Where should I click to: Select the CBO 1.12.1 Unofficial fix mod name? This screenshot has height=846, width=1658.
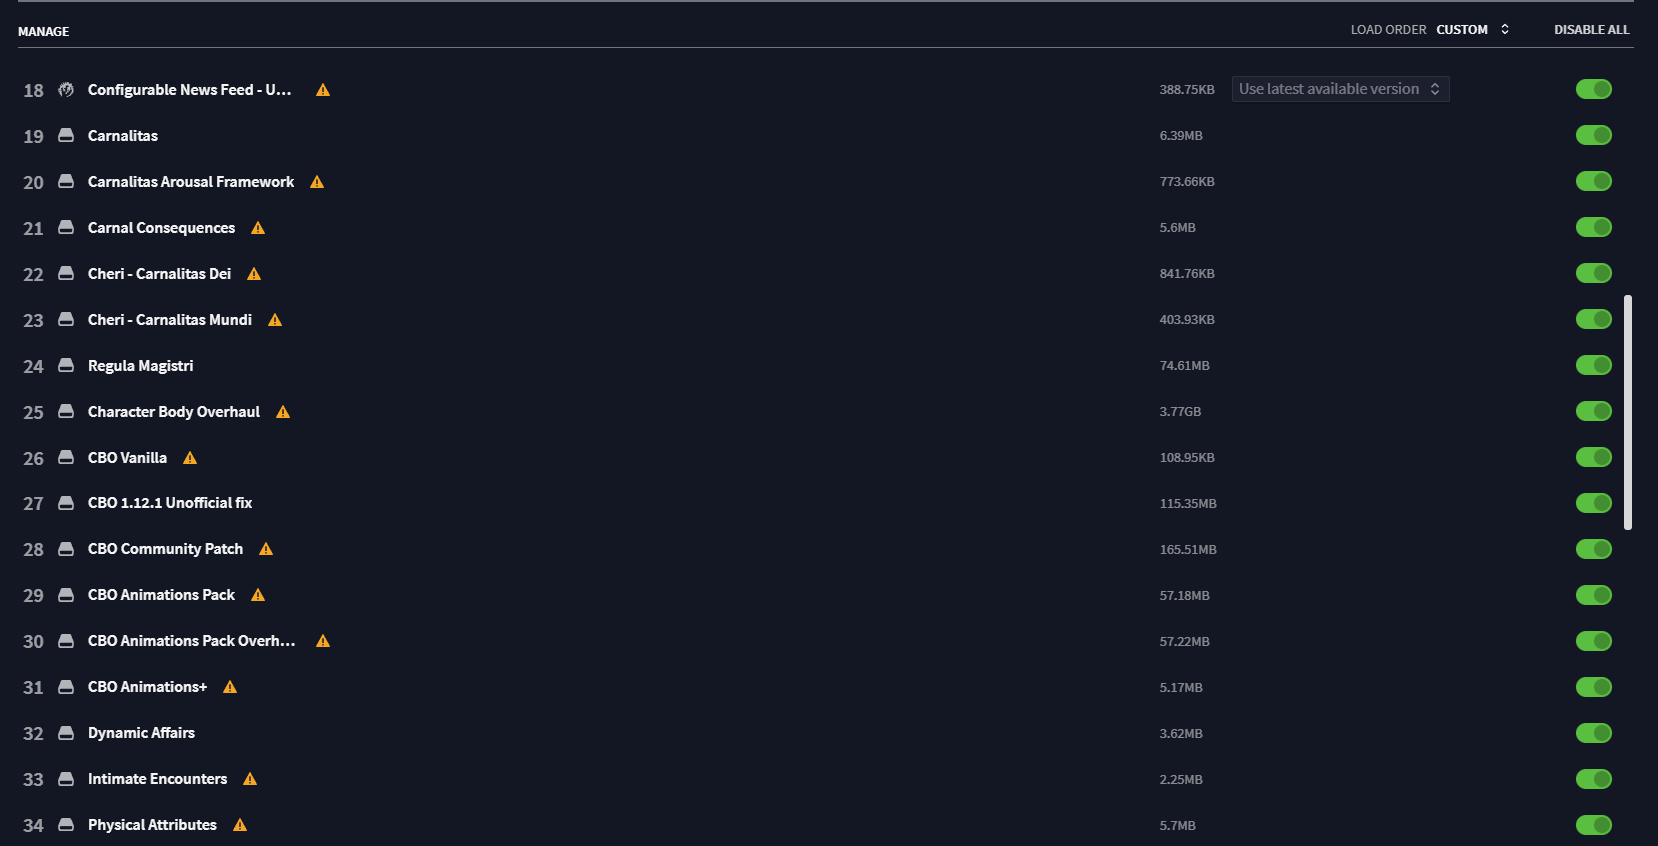coord(170,503)
